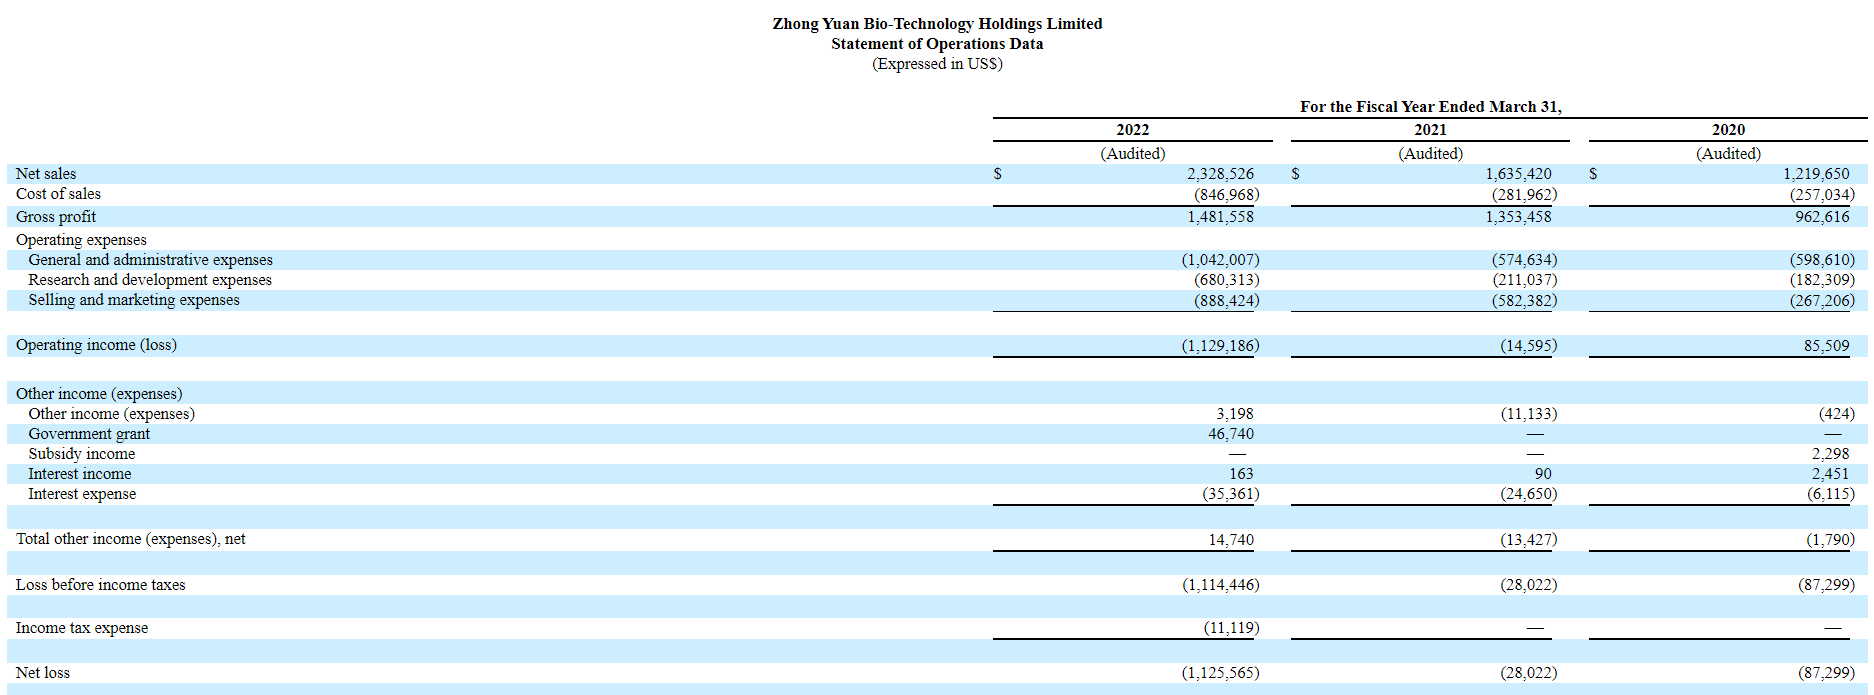
Task: Click the 2022 net loss value (1,125,565)
Action: pyautogui.click(x=1220, y=673)
